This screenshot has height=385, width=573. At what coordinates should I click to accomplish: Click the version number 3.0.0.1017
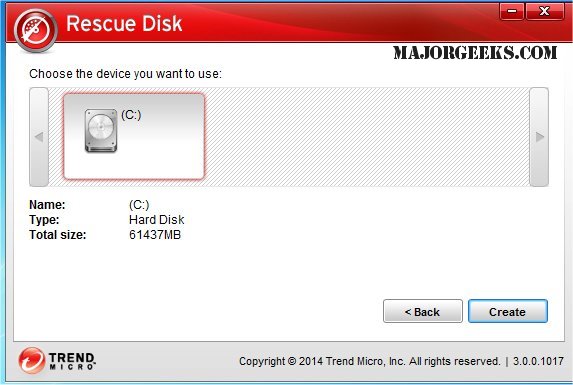tap(538, 361)
